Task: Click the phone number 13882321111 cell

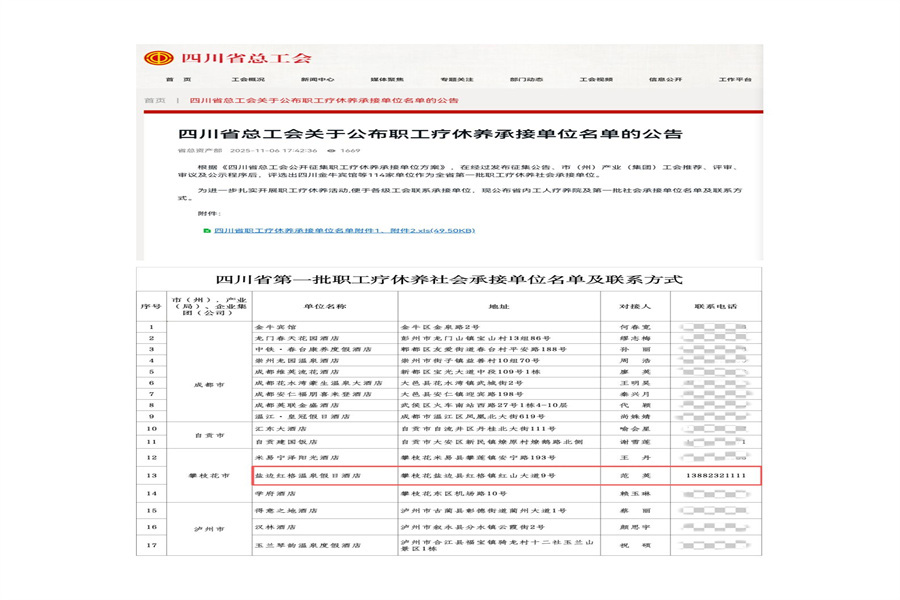Action: point(716,475)
